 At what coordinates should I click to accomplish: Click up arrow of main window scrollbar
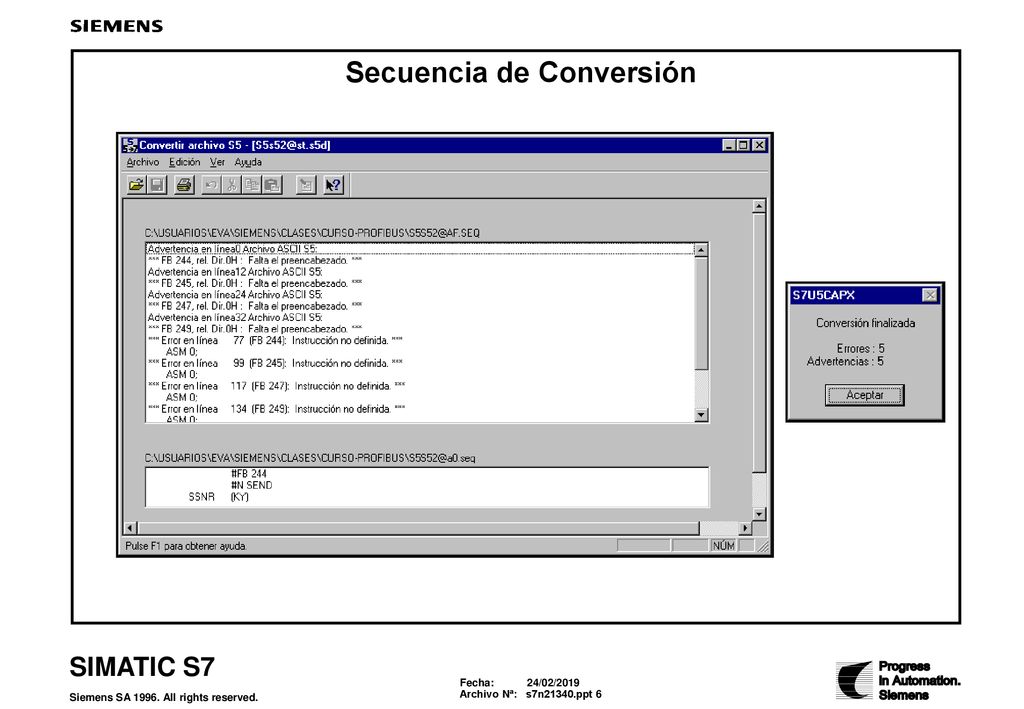758,206
